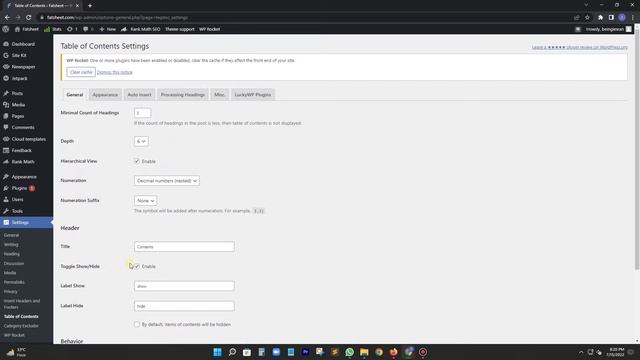Click the WordPress logo in admin bar
The image size is (640, 360).
point(6,29)
